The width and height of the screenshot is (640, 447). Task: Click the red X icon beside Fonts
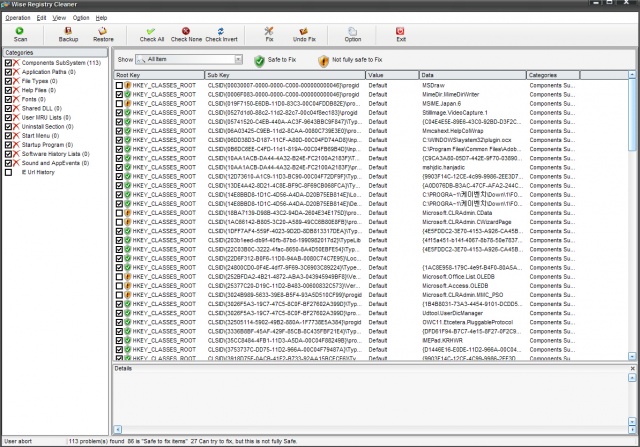coord(16,99)
